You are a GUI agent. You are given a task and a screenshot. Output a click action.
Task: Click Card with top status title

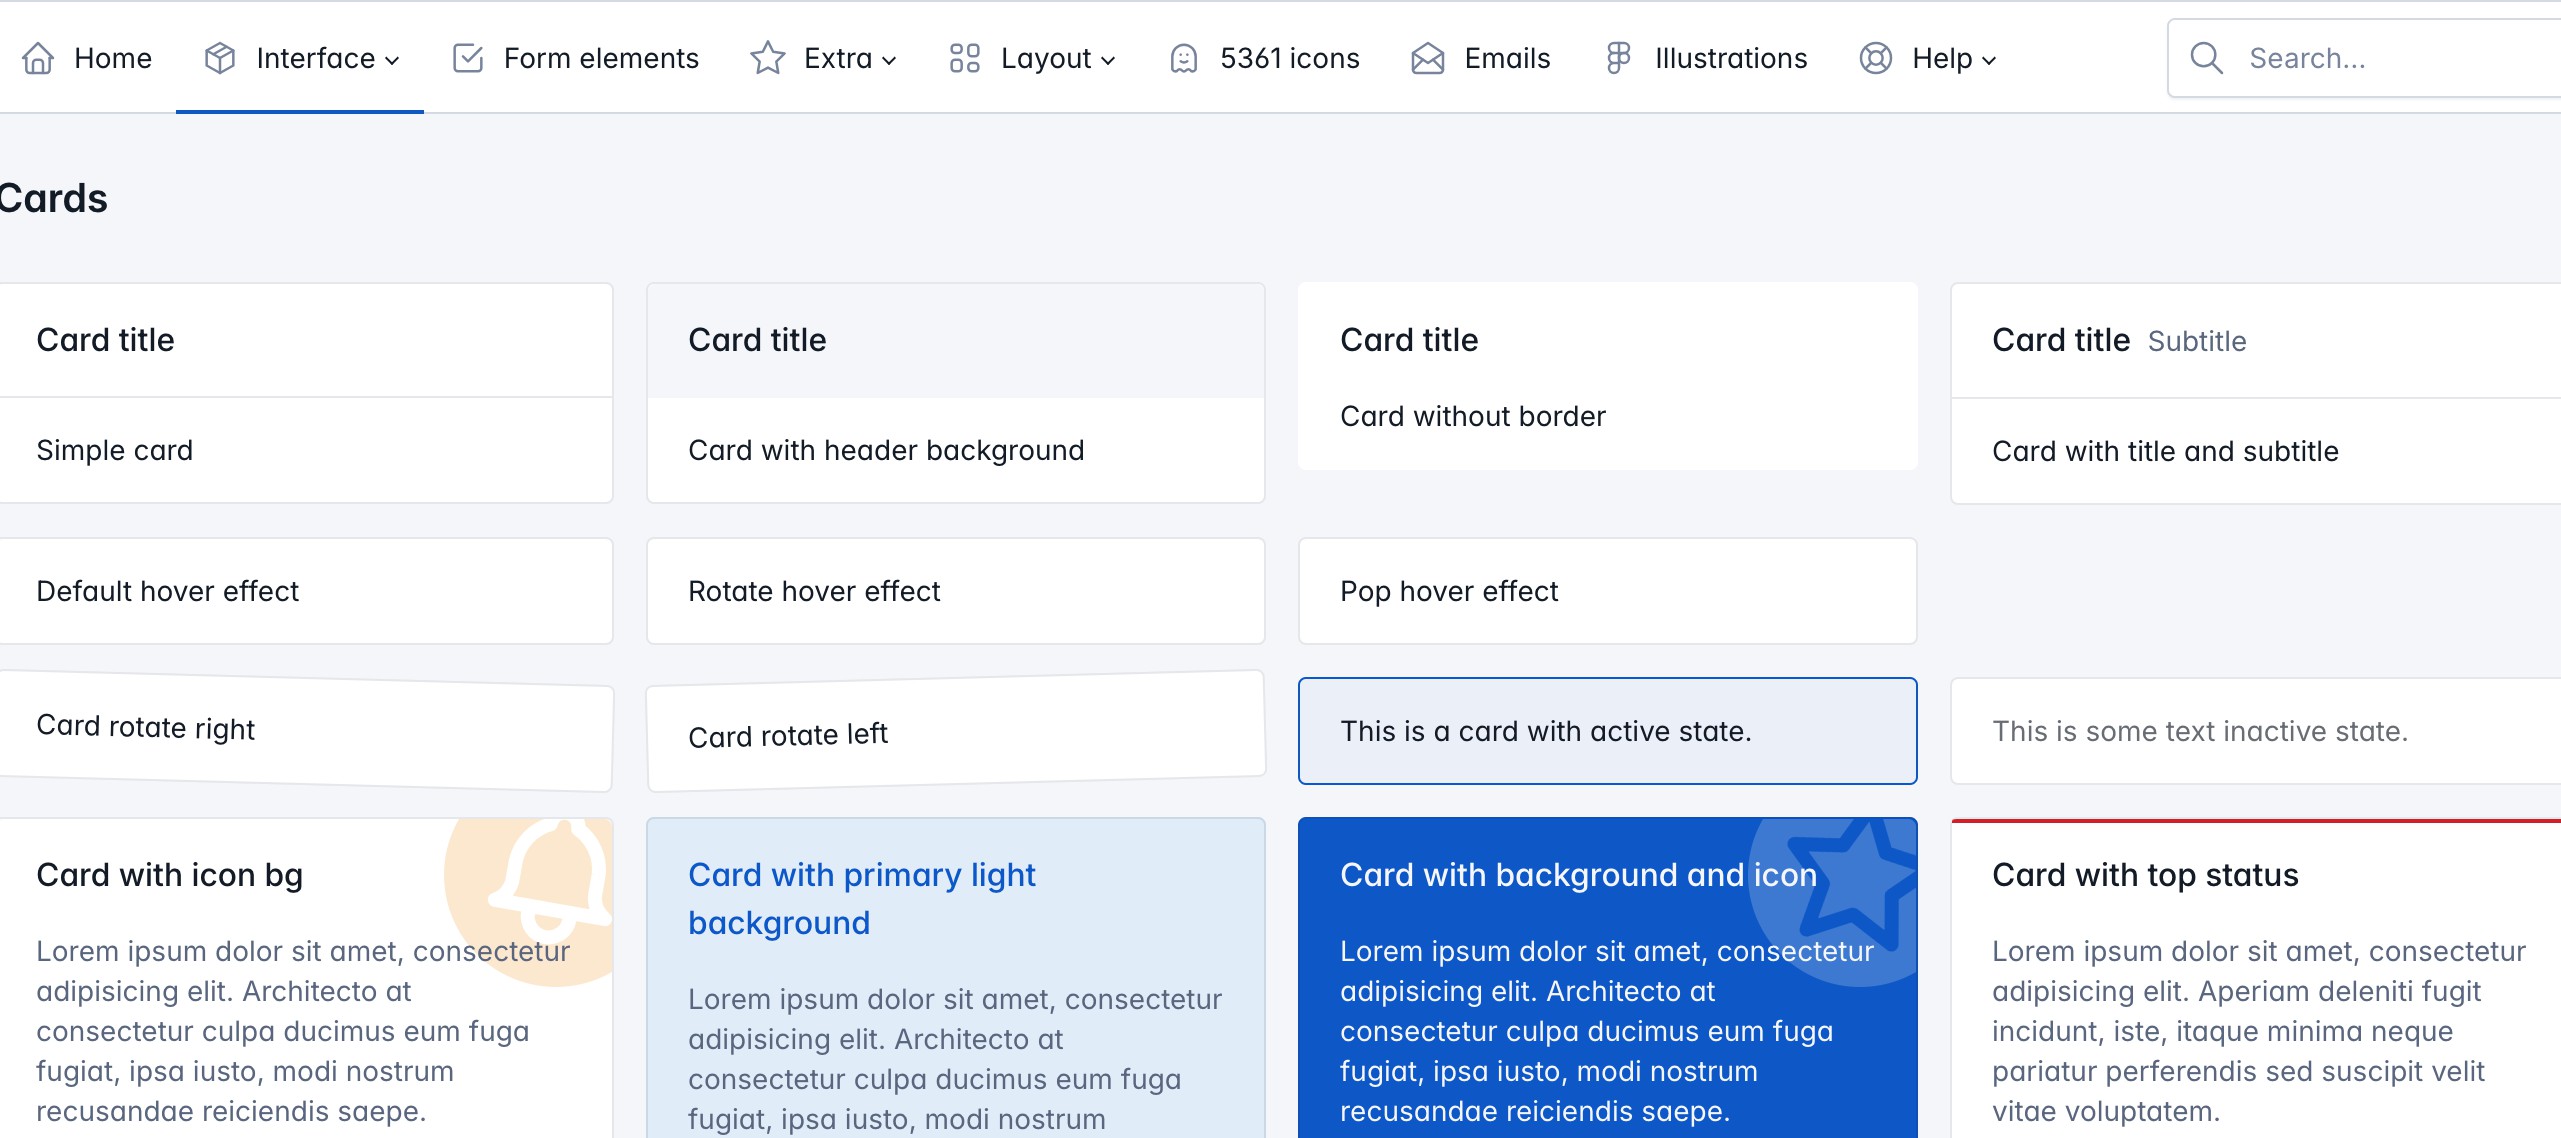(x=2145, y=875)
